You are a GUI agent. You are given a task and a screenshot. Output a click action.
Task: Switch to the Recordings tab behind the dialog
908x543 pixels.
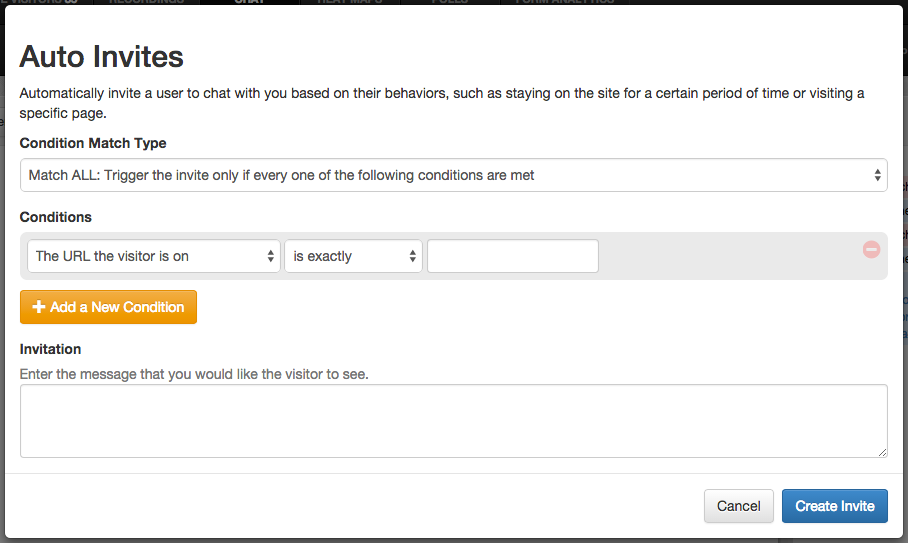pos(147,2)
